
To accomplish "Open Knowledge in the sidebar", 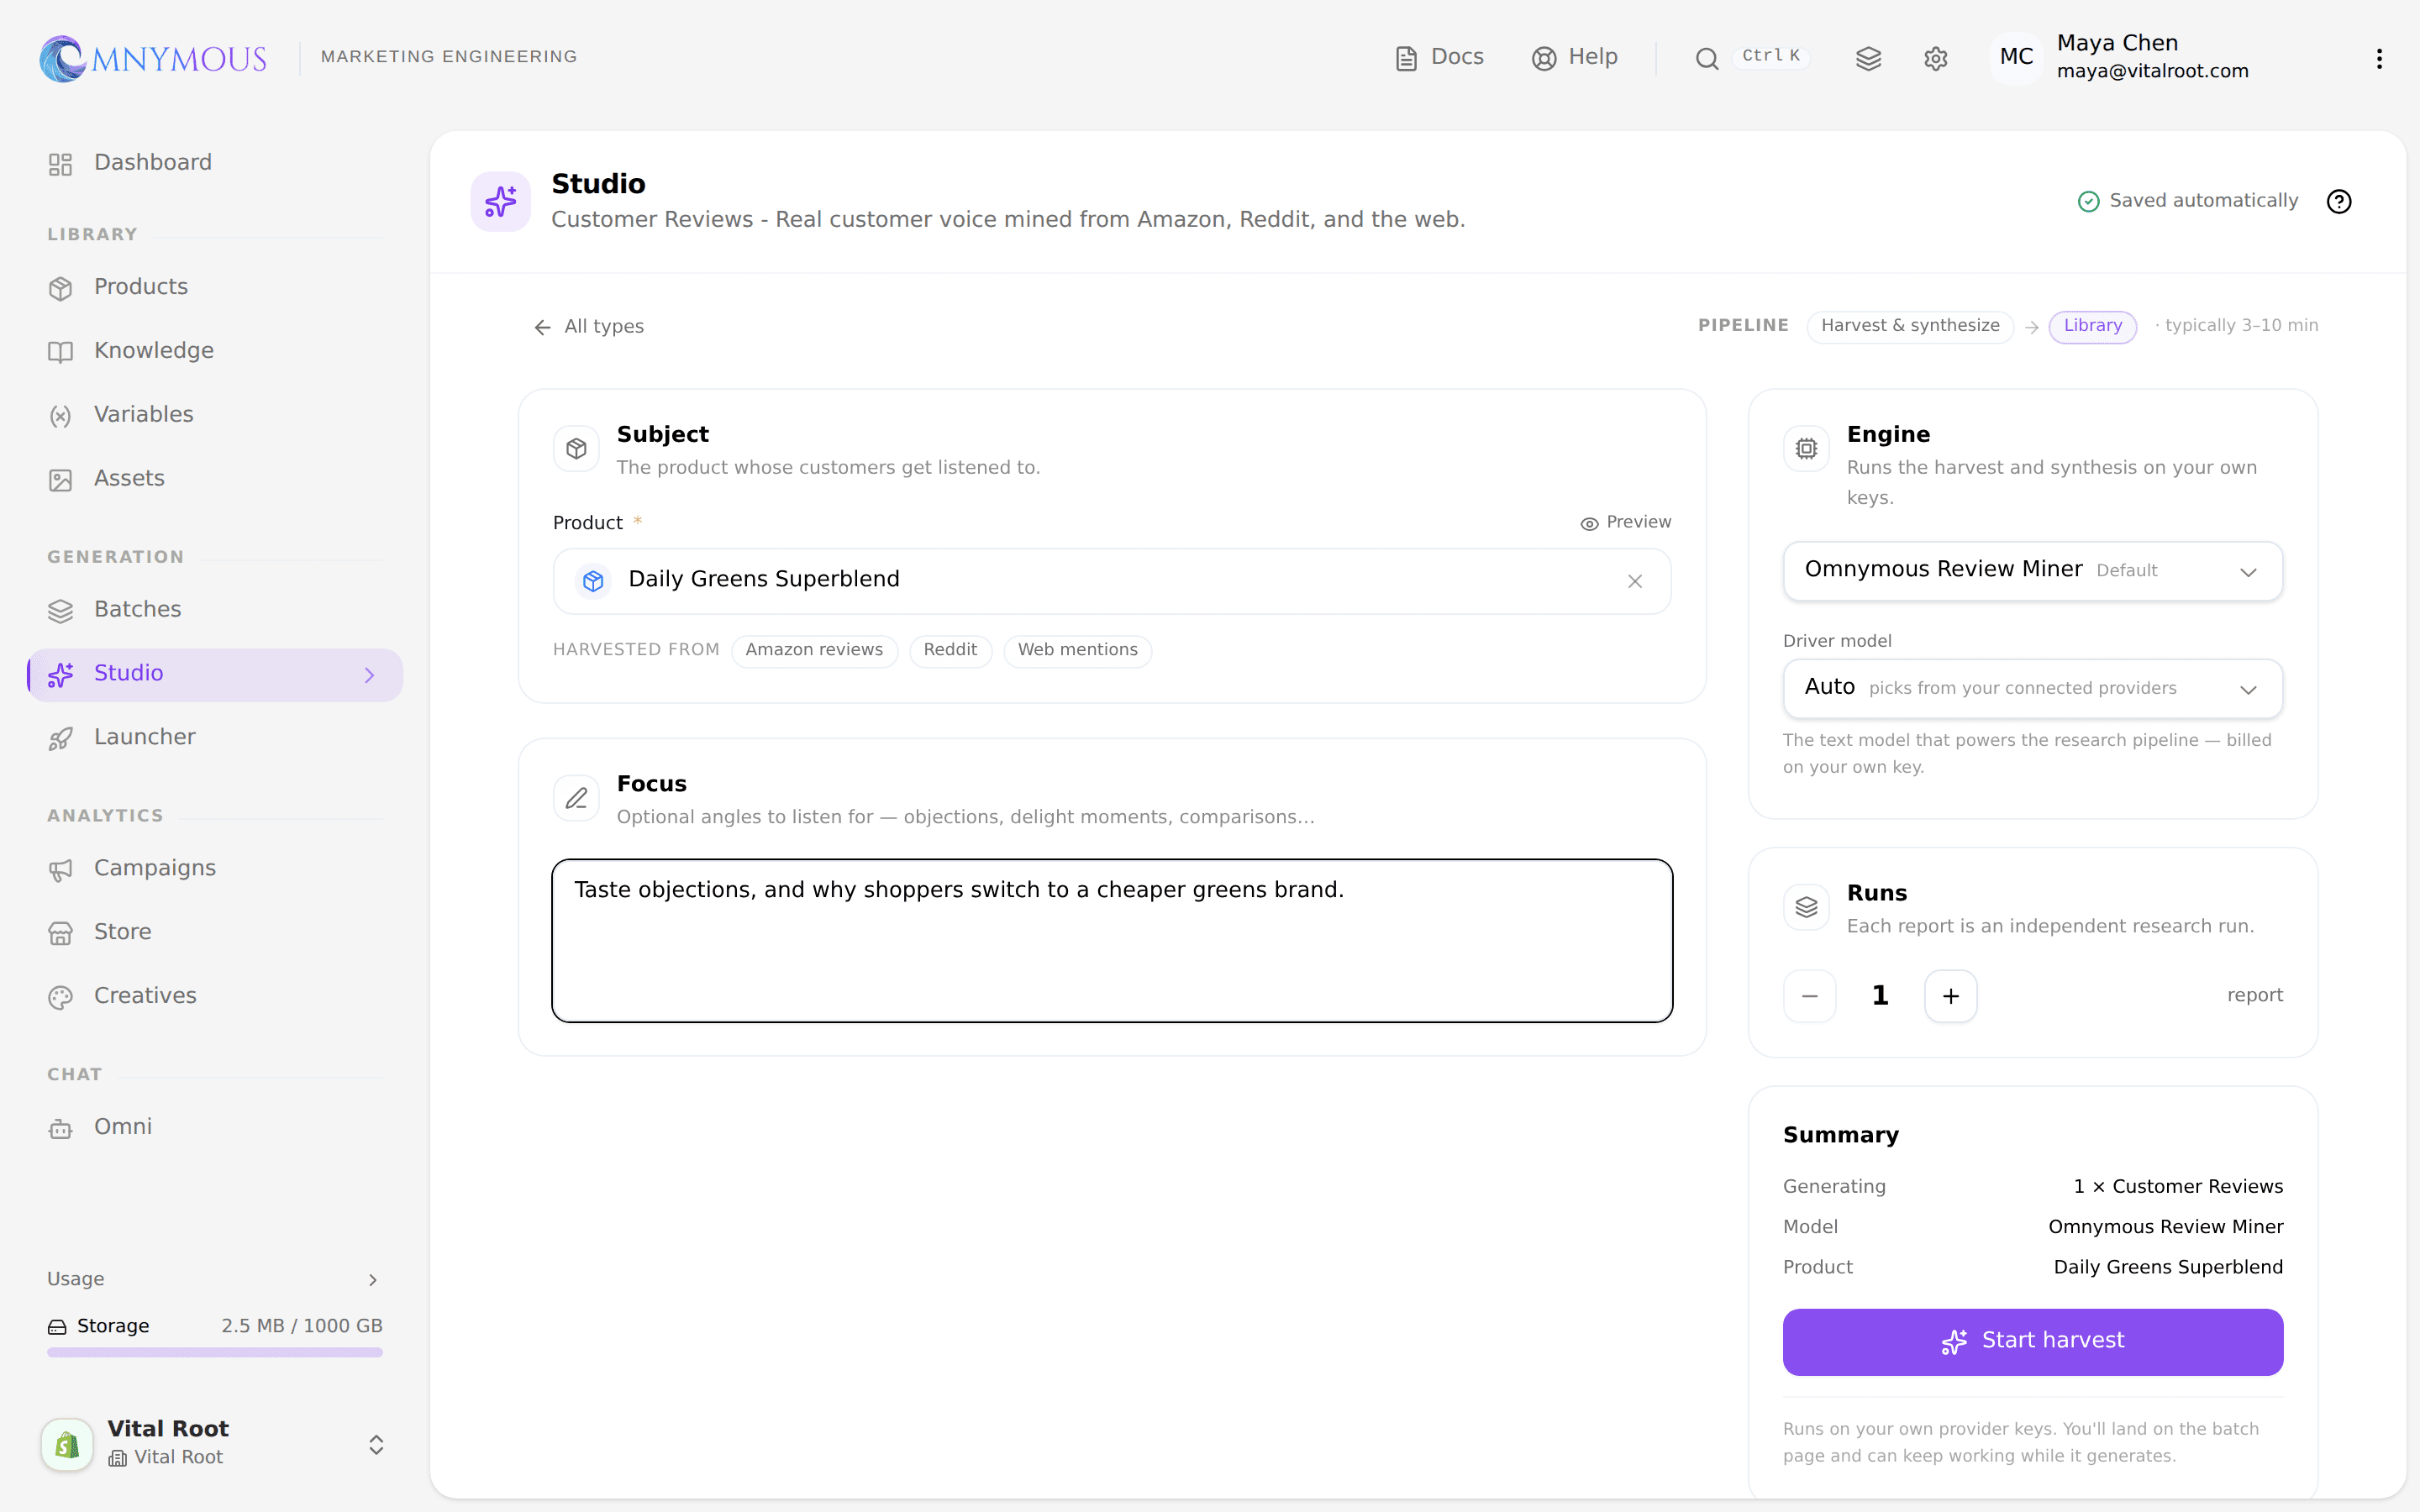I will coord(215,351).
